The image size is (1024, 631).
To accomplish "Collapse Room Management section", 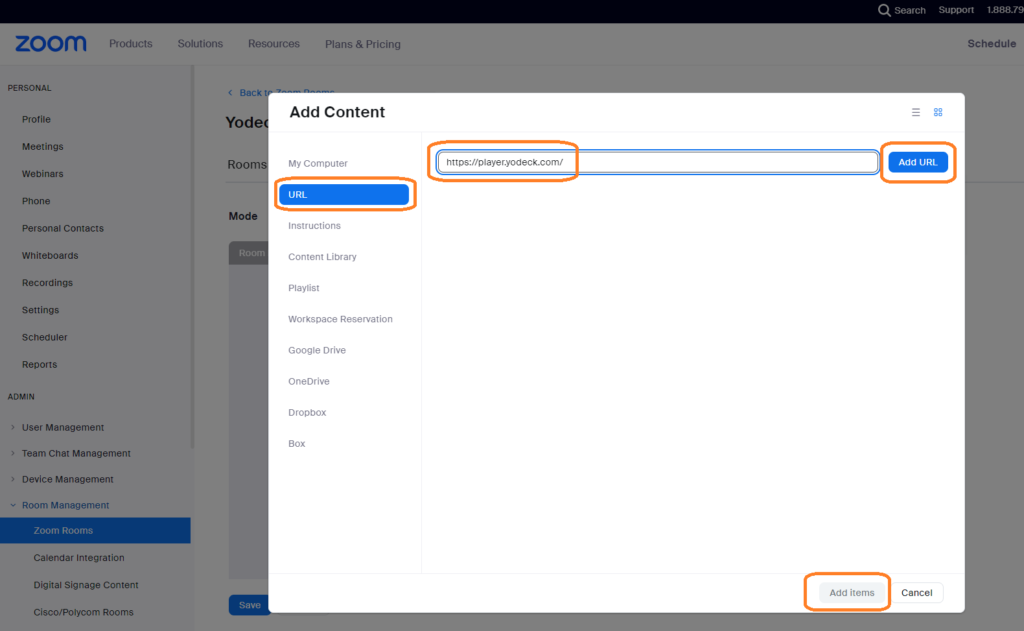I will (12, 505).
